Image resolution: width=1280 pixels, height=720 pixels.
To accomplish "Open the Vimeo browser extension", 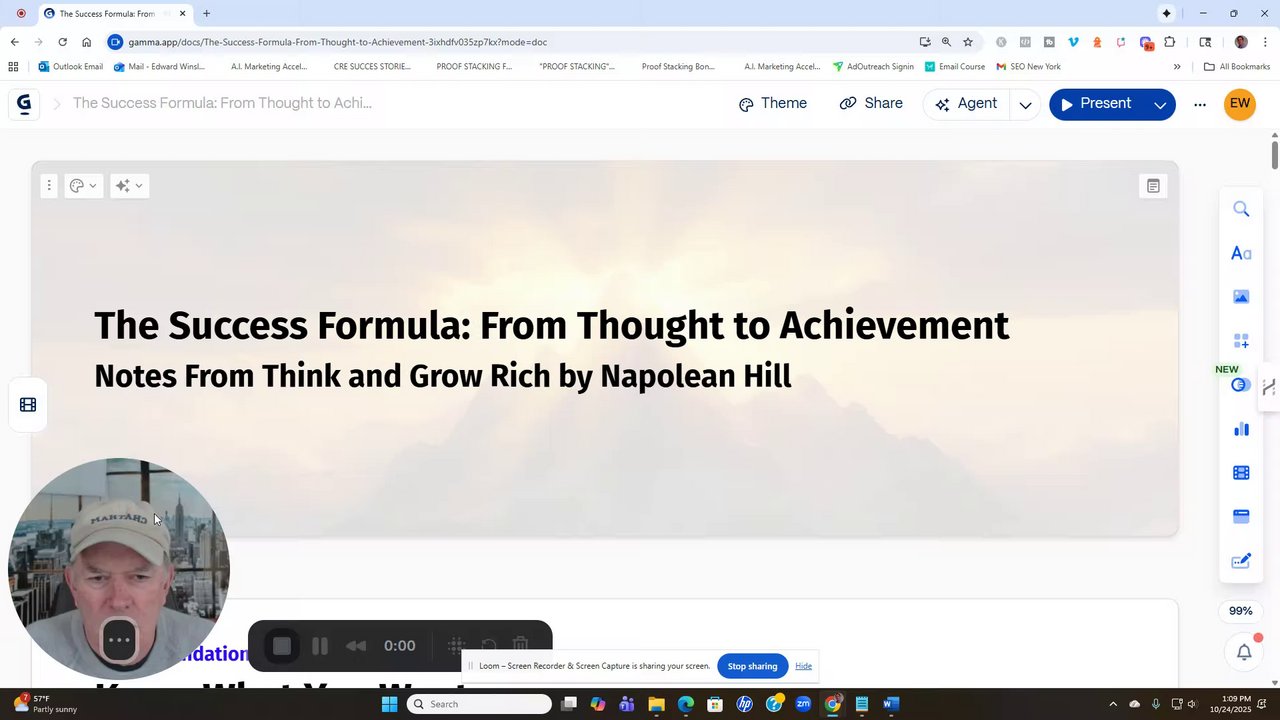I will click(1073, 42).
